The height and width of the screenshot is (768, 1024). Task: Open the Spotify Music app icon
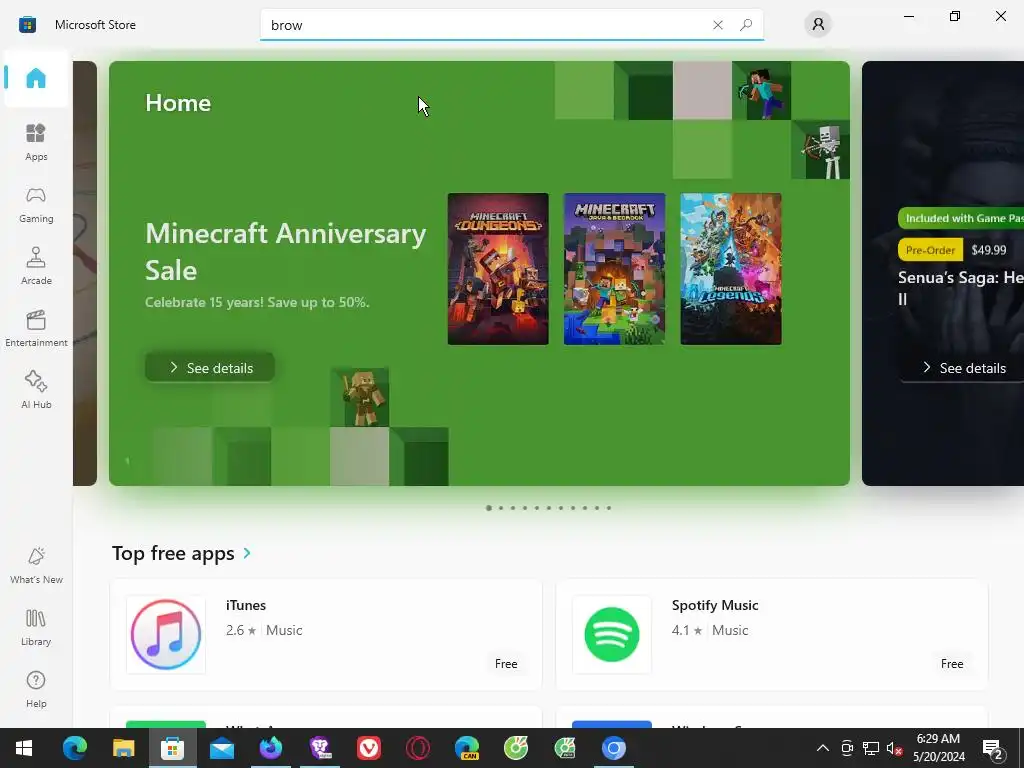(612, 635)
